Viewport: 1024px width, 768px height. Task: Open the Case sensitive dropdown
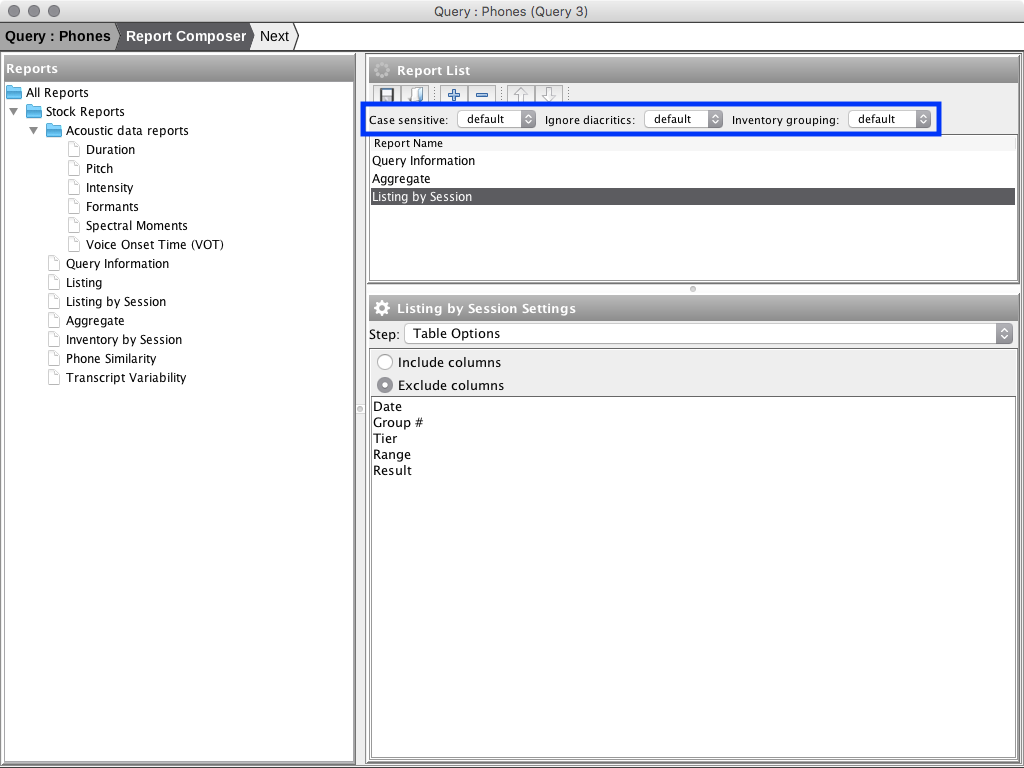coord(497,119)
